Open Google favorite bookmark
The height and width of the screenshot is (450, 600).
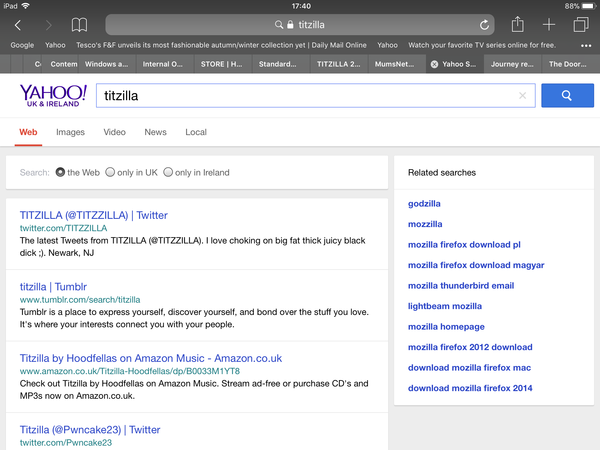22,45
